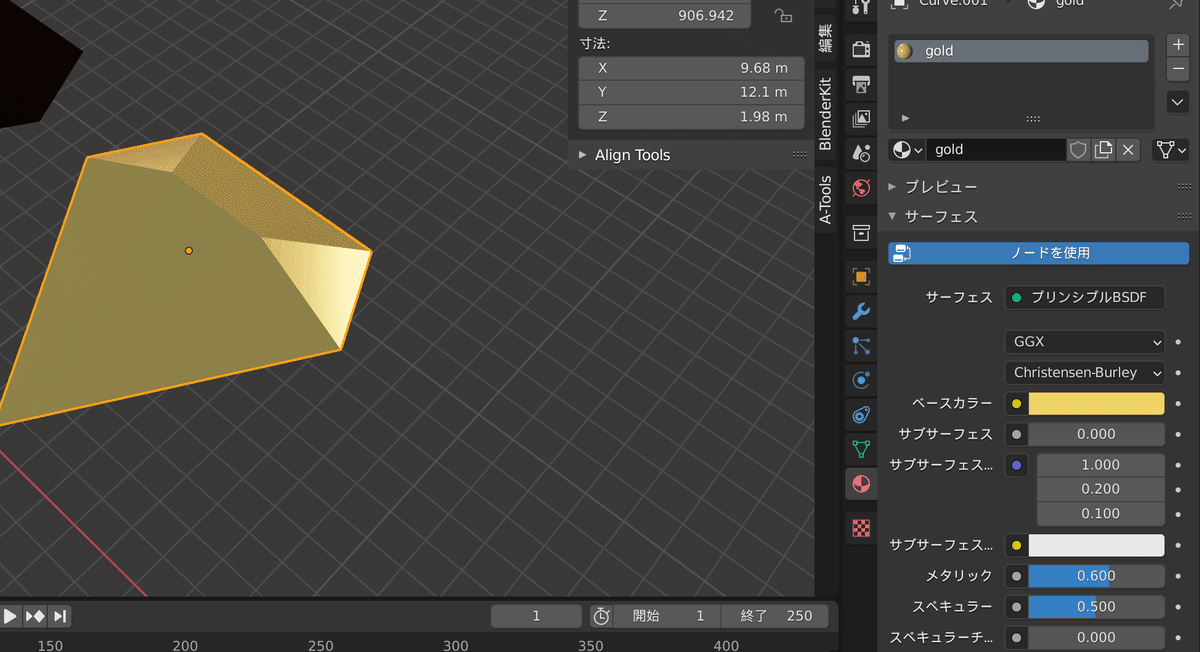Screen dimensions: 1200x652
Task: Click the サブサーフェス 0.000 value field
Action: pos(1096,434)
